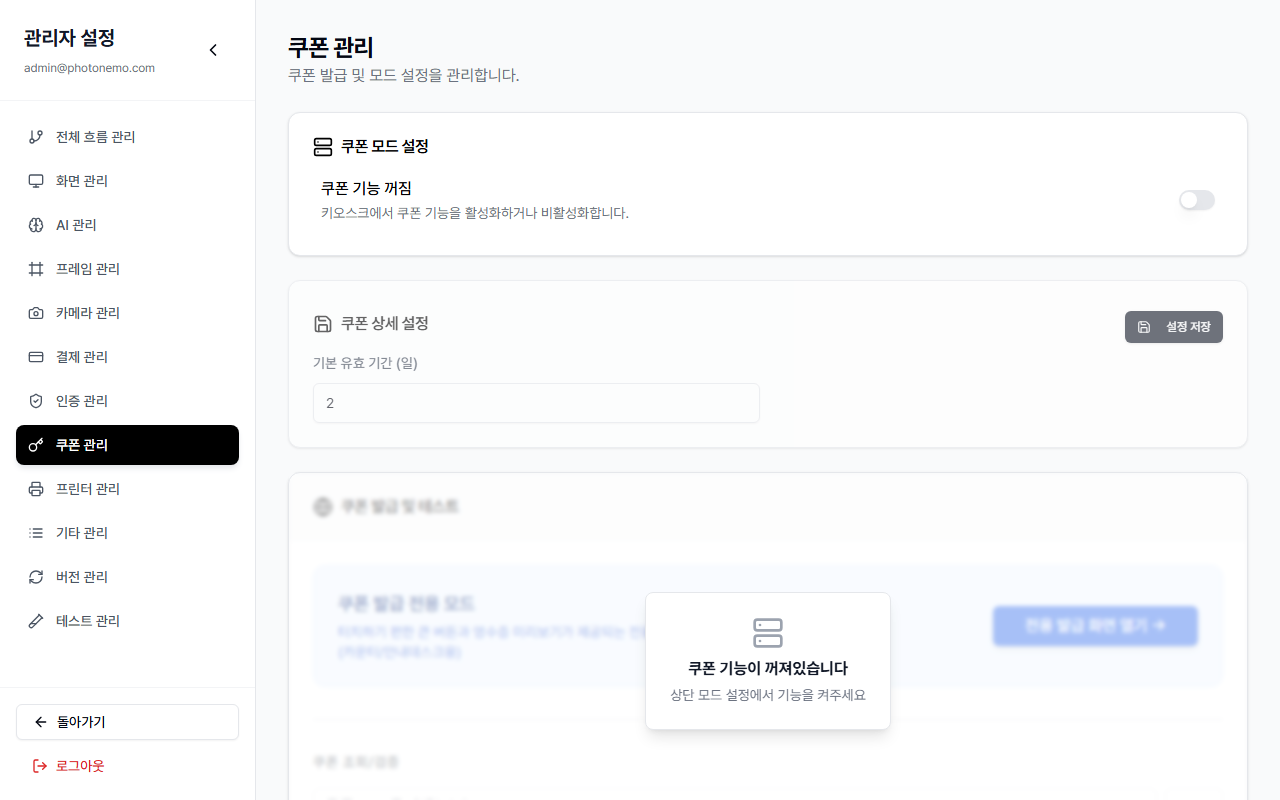1280x800 pixels.
Task: Enable the 쿠폰 기능 toggle switch
Action: click(1196, 200)
